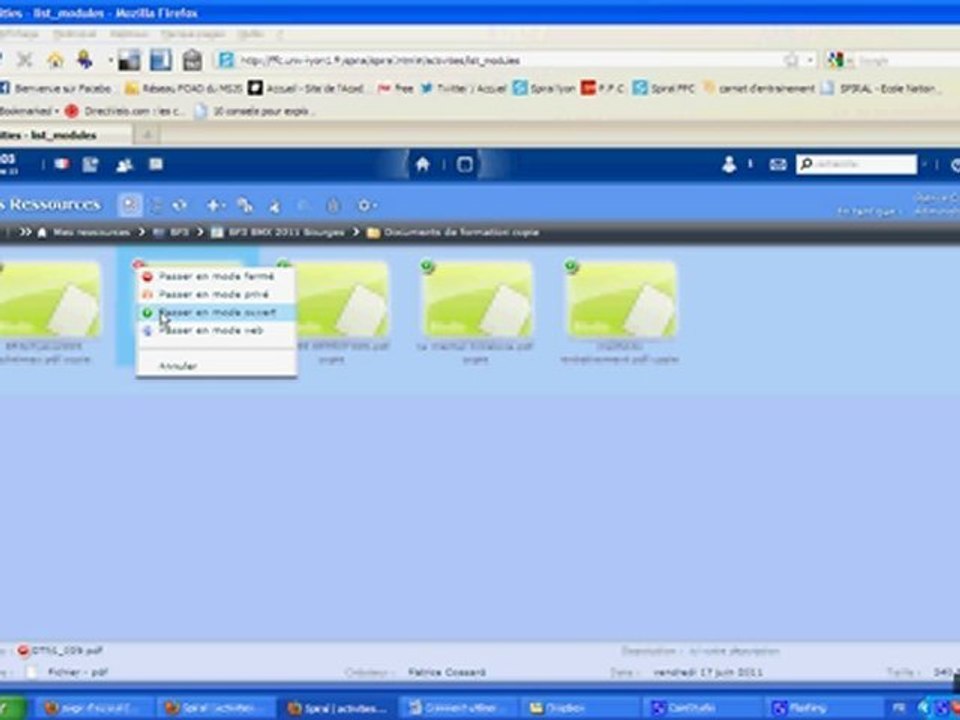Image resolution: width=960 pixels, height=720 pixels.
Task: Click the cut scissors icon in Ressources toolbar
Action: 275,206
